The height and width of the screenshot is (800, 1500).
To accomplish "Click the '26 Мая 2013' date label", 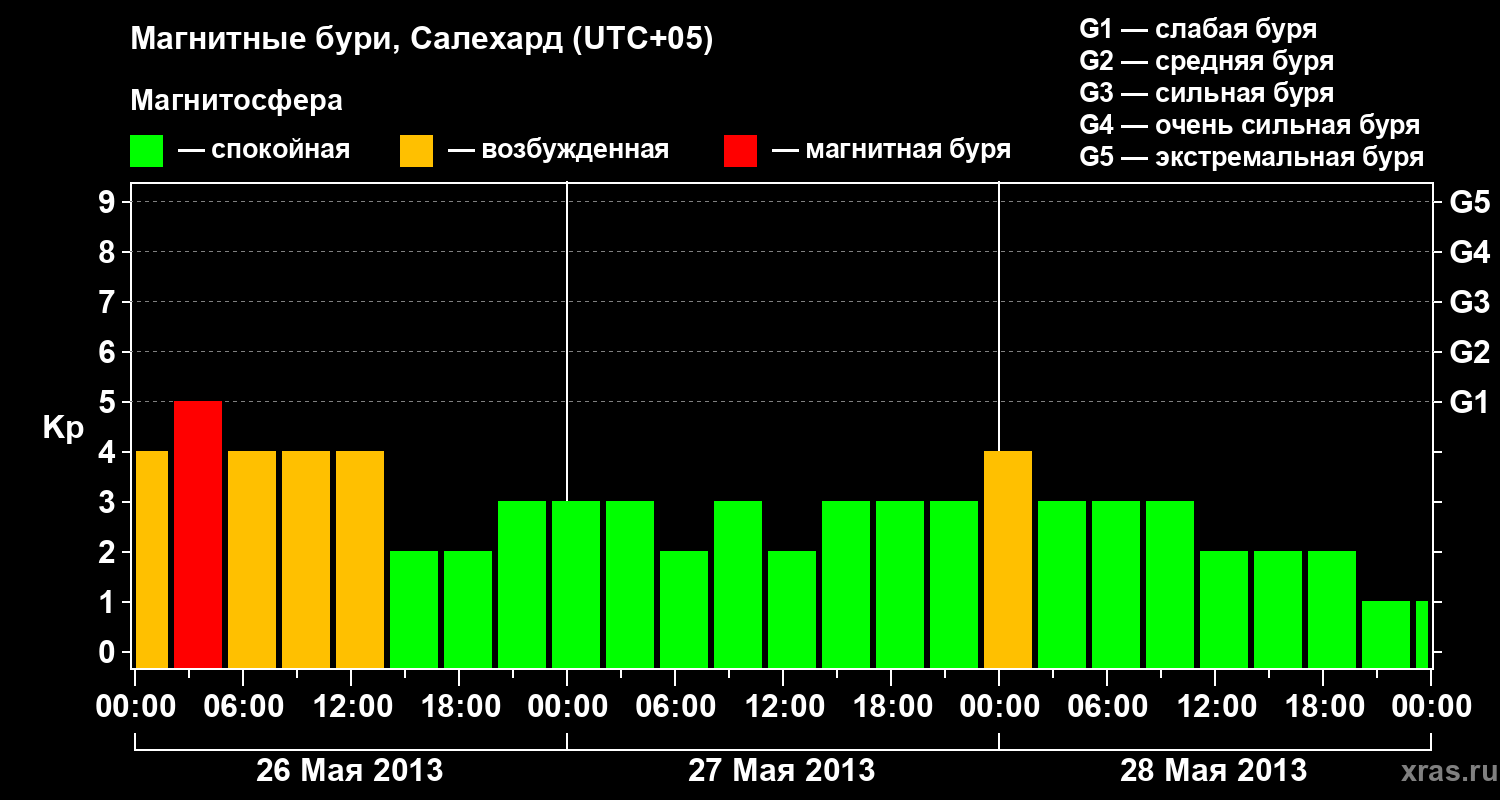I will 349,770.
